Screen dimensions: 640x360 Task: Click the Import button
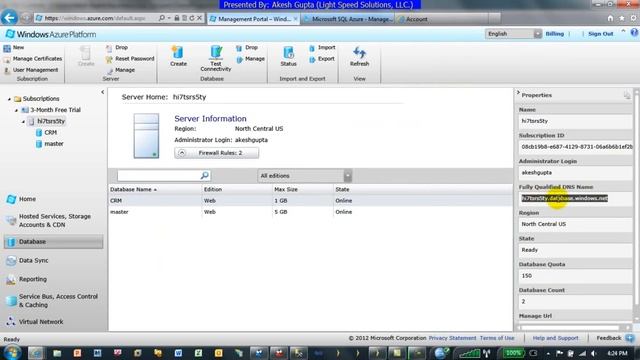coord(322,48)
